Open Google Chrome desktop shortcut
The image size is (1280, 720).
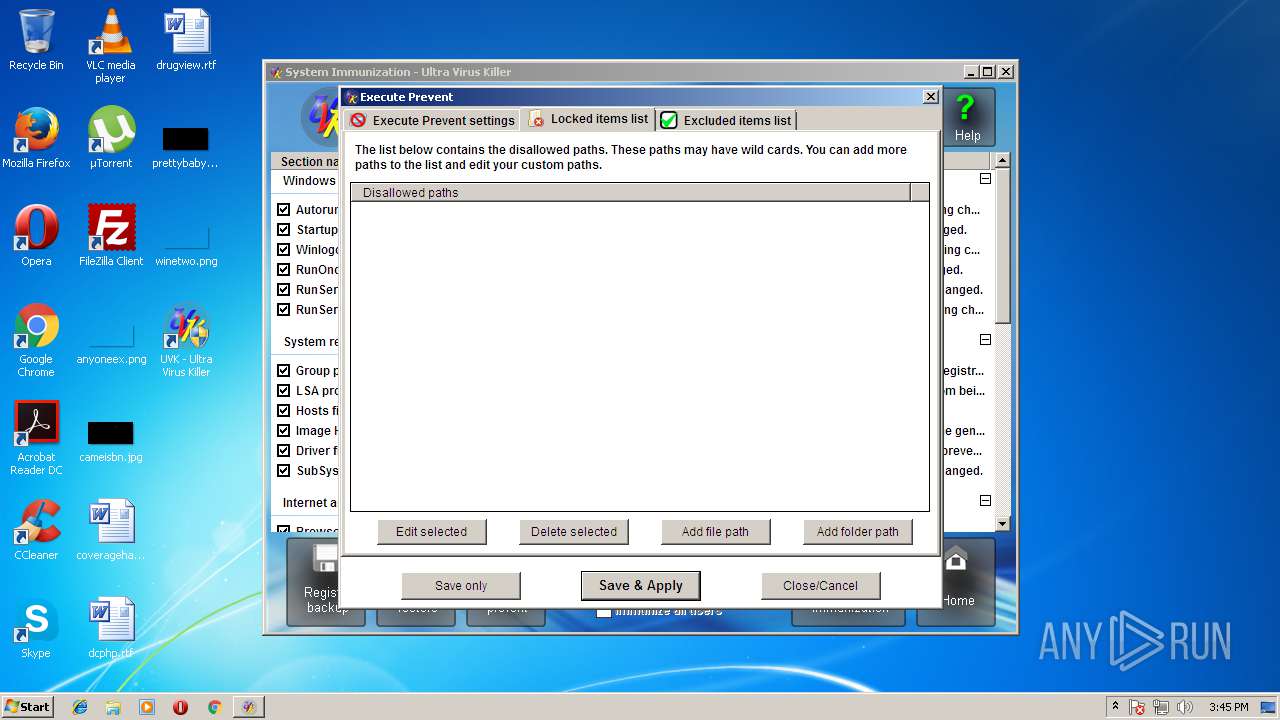click(x=36, y=340)
